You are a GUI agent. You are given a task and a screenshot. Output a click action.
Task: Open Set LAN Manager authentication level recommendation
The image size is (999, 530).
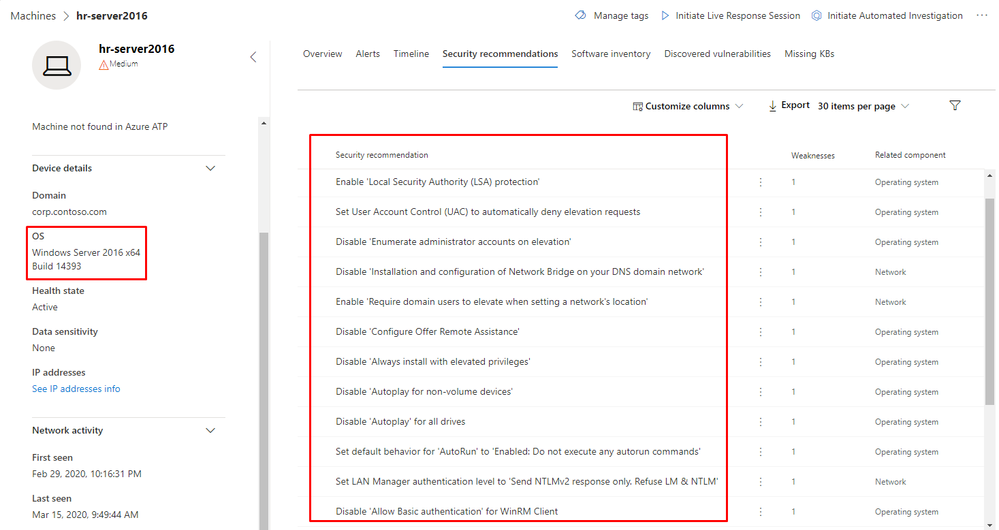pyautogui.click(x=527, y=481)
